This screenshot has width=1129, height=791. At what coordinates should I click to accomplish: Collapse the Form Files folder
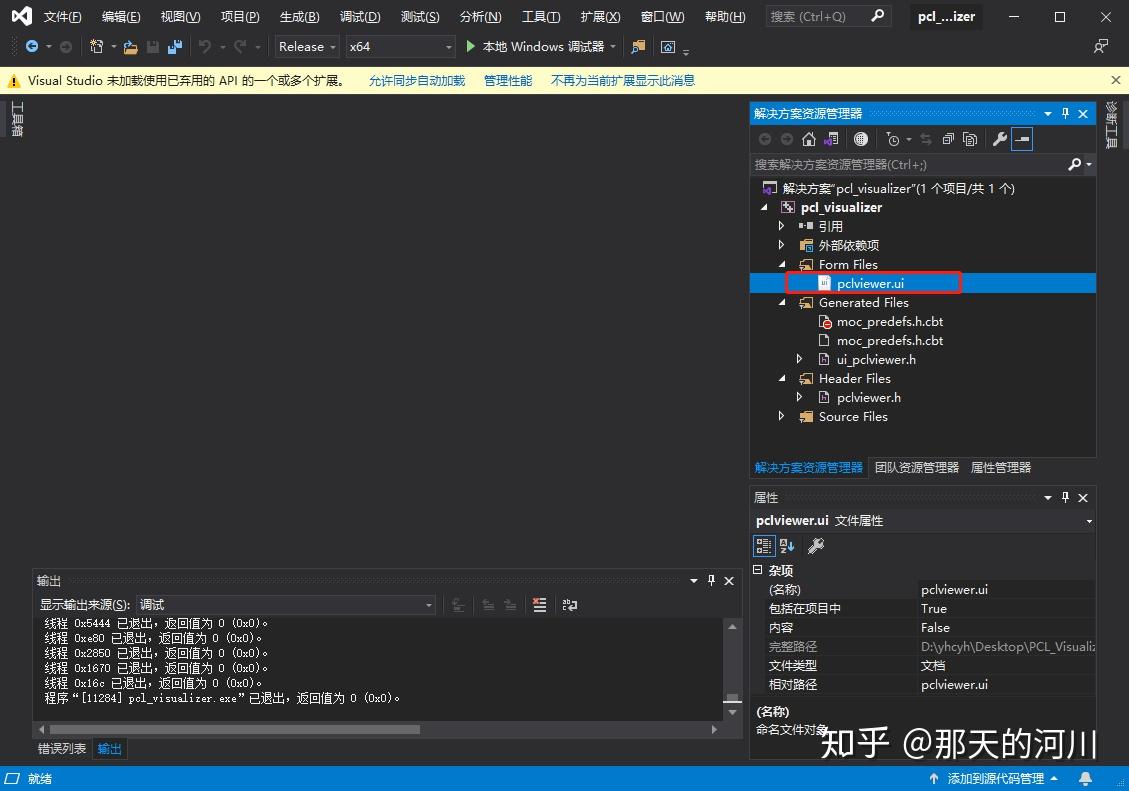pyautogui.click(x=783, y=264)
